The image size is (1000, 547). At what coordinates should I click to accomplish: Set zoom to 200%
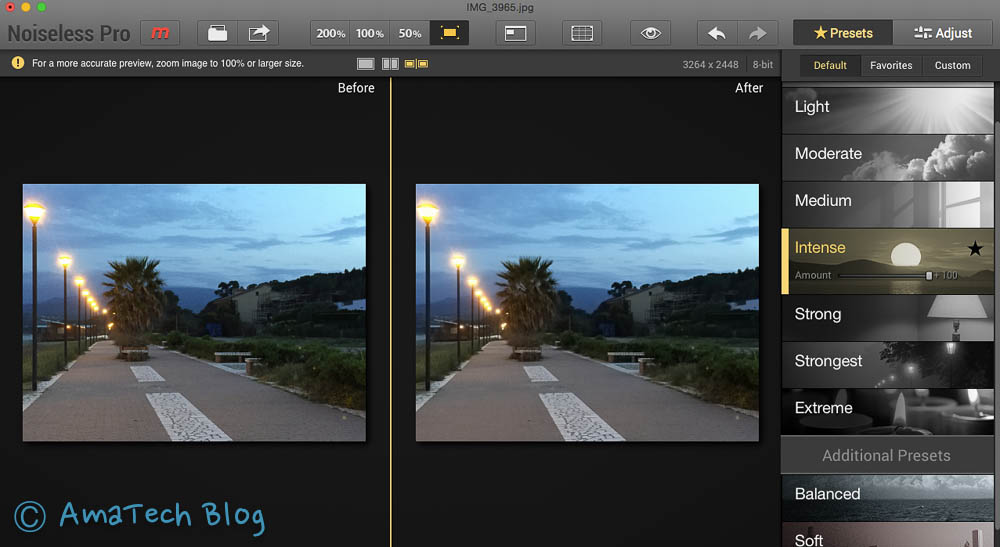click(330, 33)
